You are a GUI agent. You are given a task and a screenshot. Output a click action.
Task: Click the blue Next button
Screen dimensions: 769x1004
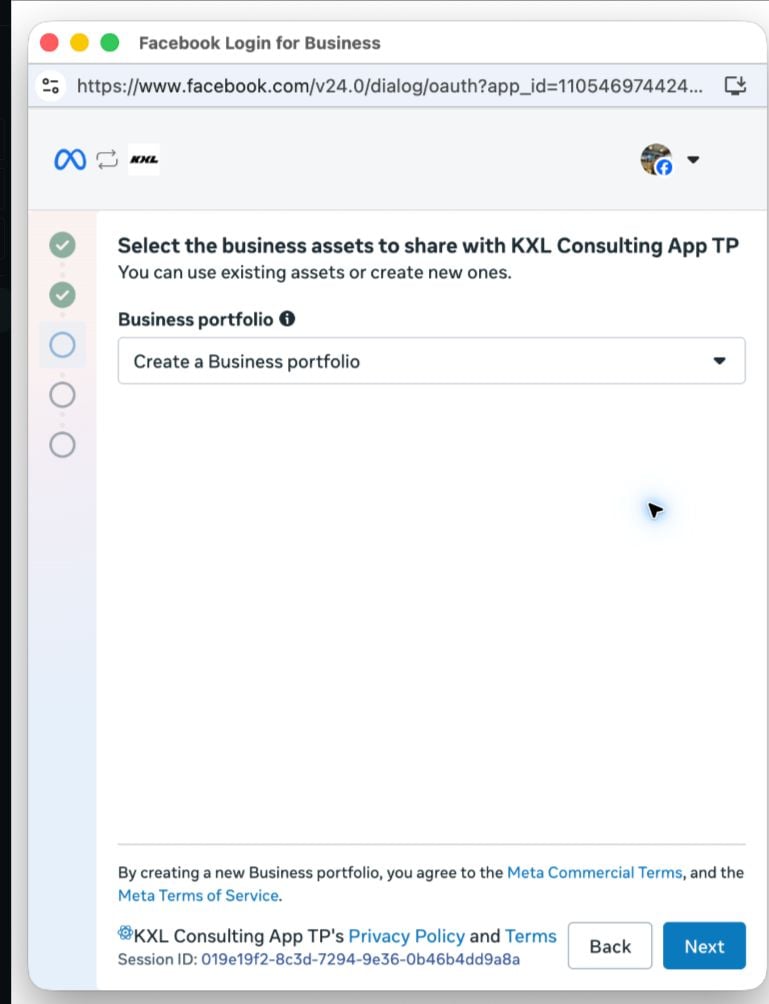(704, 946)
